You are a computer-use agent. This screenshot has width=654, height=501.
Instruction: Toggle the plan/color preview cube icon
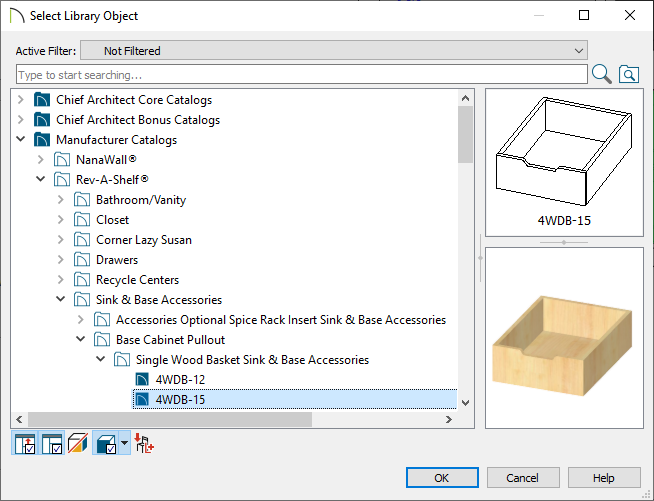(78, 443)
